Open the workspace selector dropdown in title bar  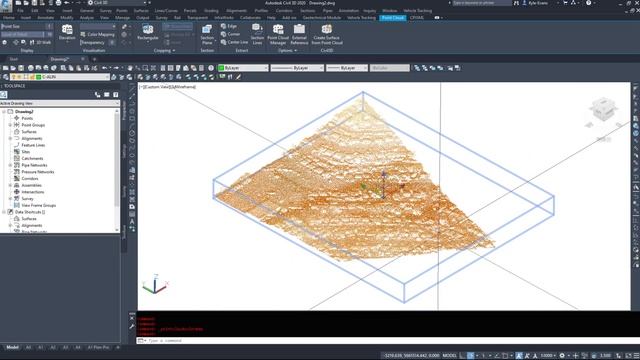(x=118, y=3)
